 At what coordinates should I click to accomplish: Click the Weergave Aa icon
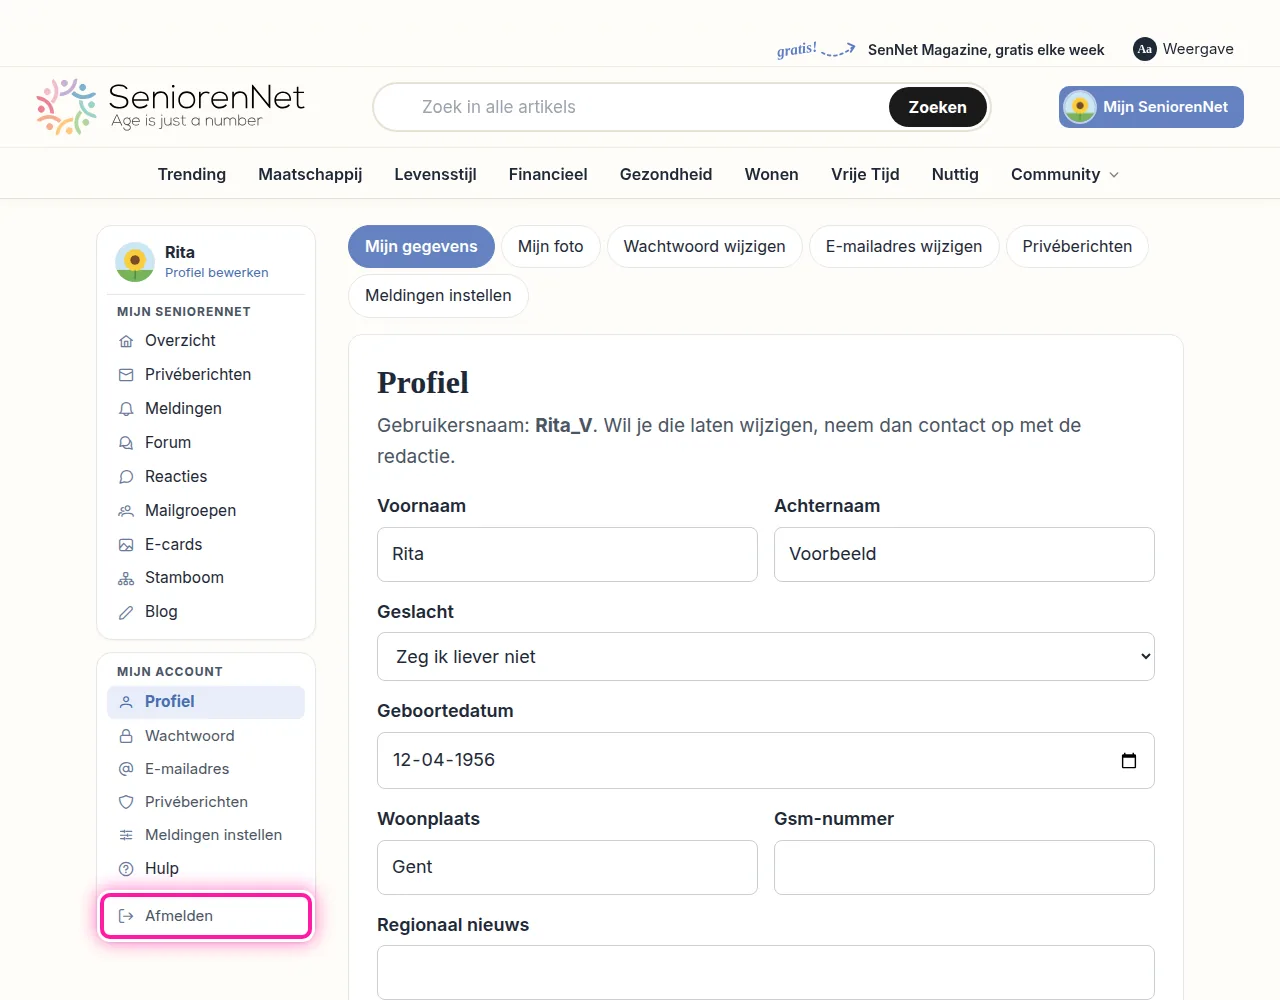pyautogui.click(x=1145, y=49)
